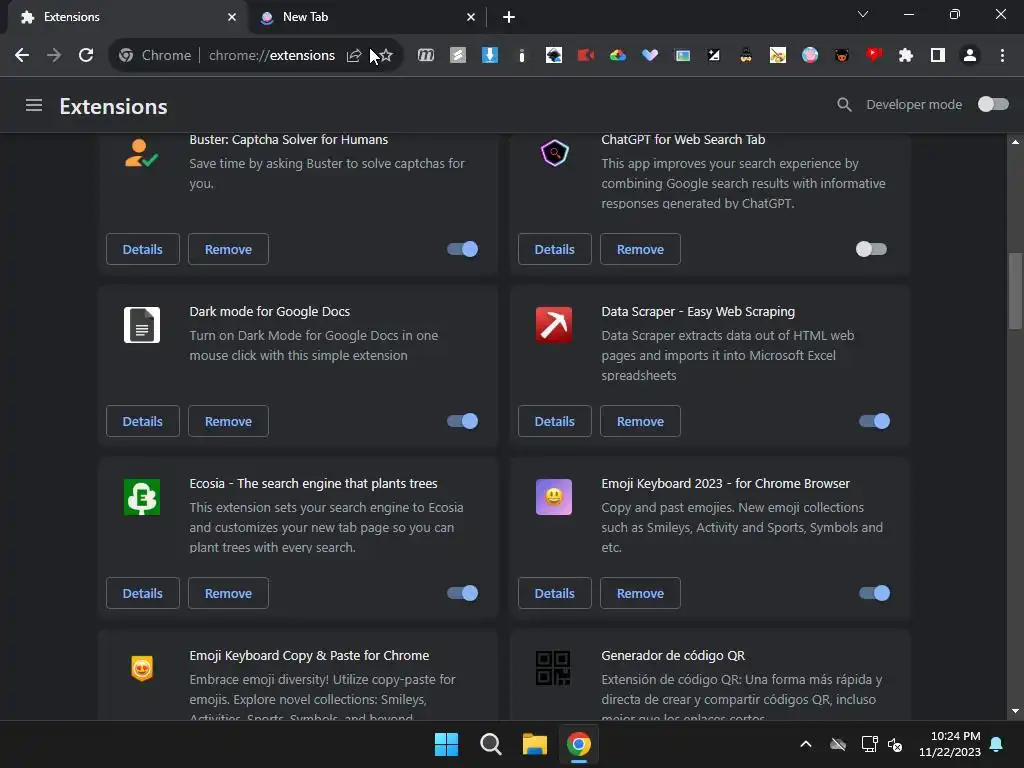Show hidden system tray icons
This screenshot has width=1024, height=768.
[806, 744]
